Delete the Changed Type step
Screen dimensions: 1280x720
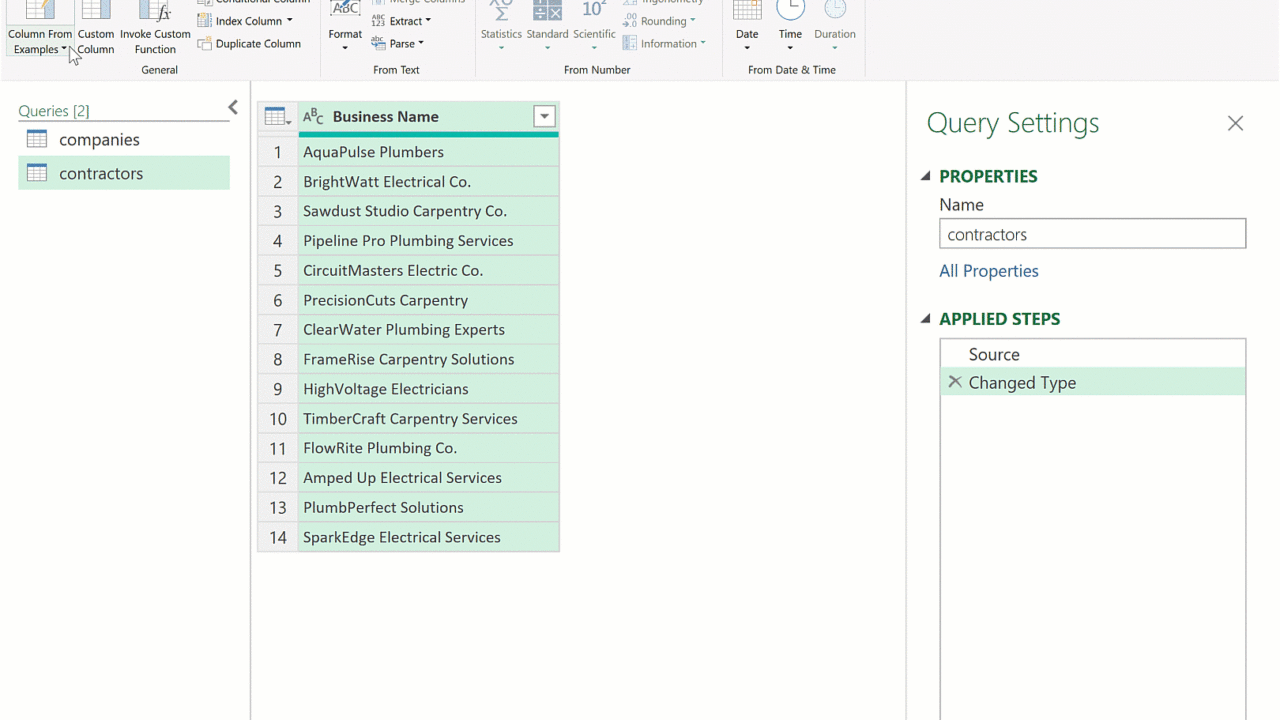(954, 382)
